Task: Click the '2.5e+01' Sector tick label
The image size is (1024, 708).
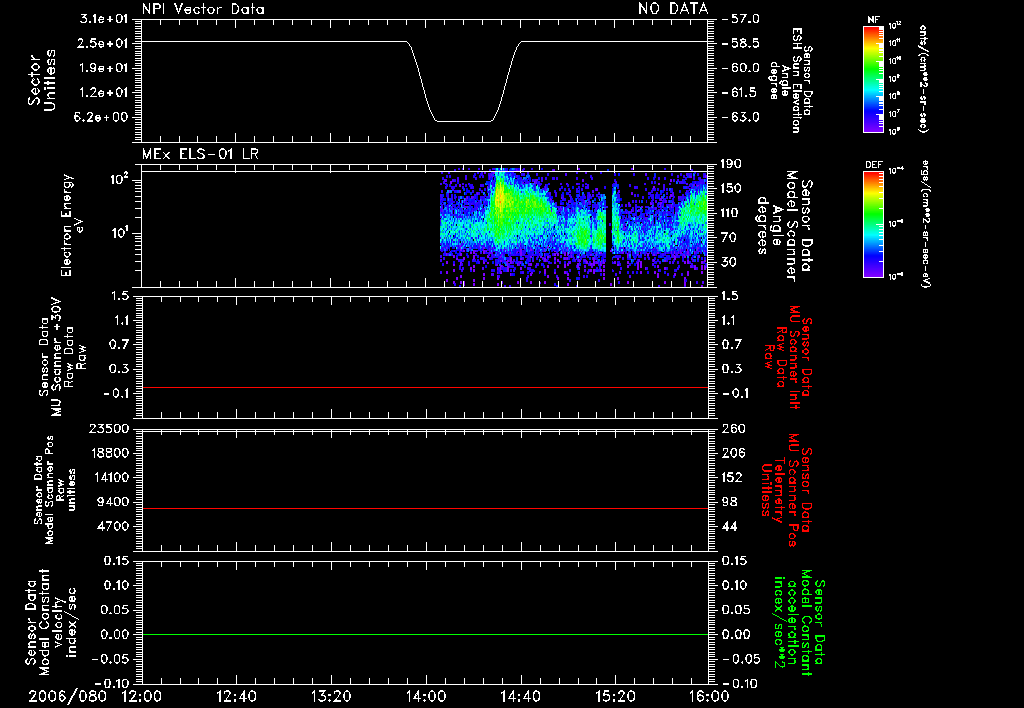Action: [104, 43]
